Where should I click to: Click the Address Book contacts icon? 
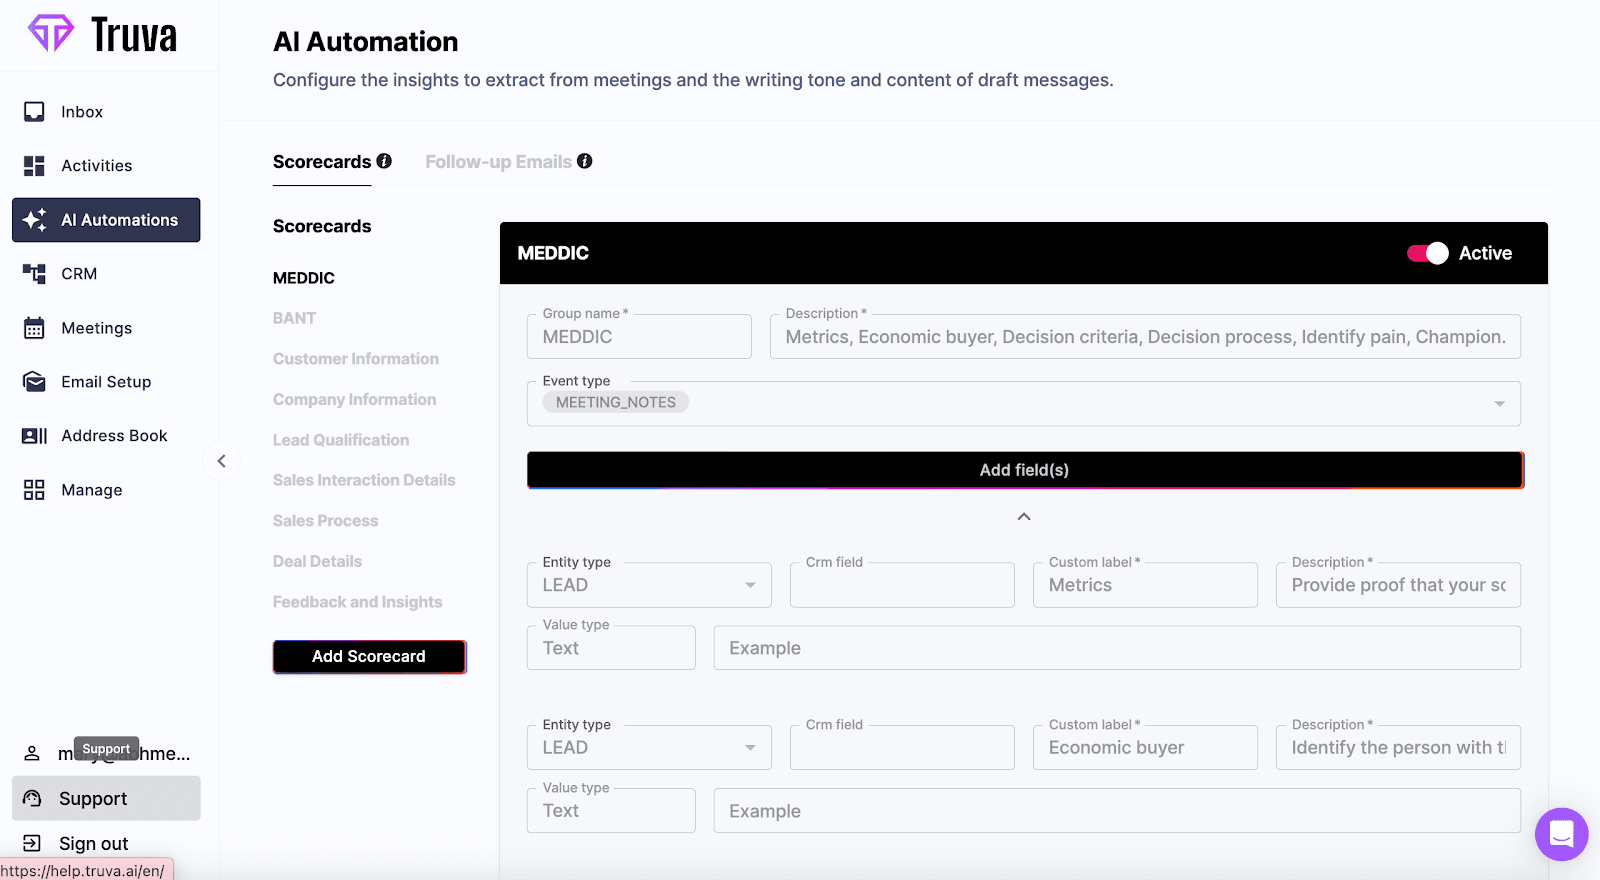coord(34,436)
